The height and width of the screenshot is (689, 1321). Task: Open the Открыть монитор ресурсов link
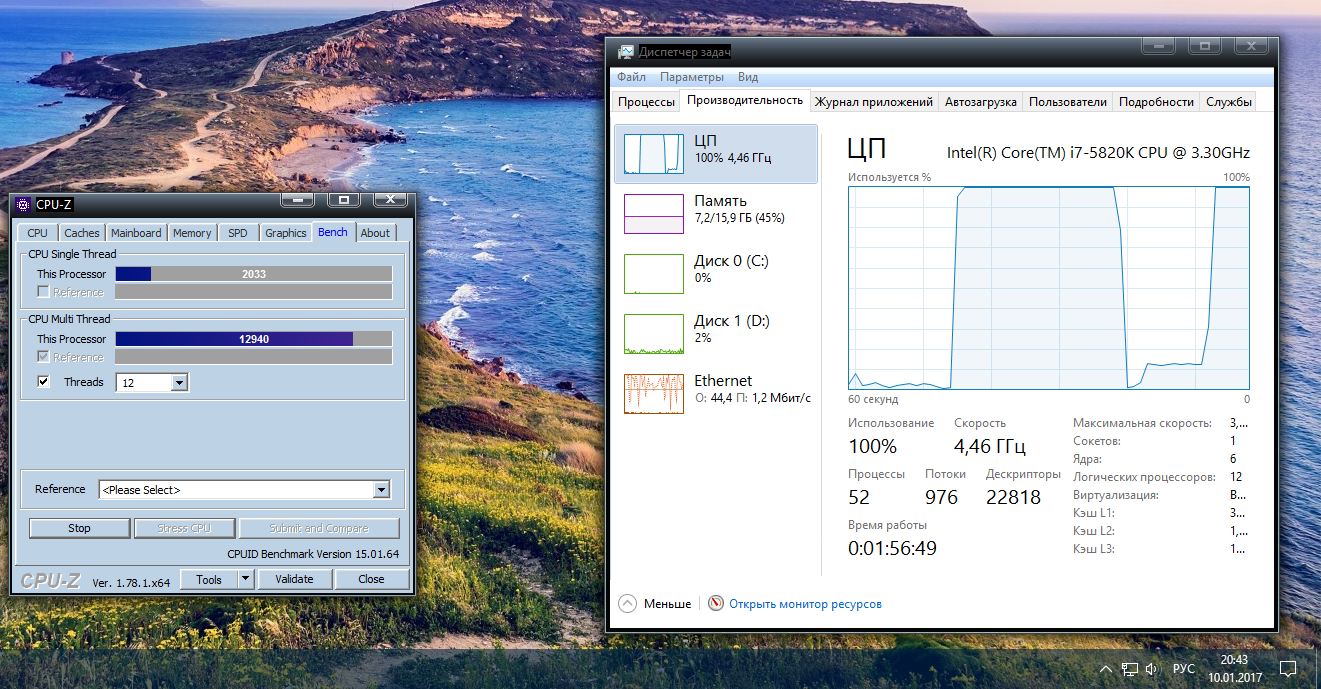[806, 604]
